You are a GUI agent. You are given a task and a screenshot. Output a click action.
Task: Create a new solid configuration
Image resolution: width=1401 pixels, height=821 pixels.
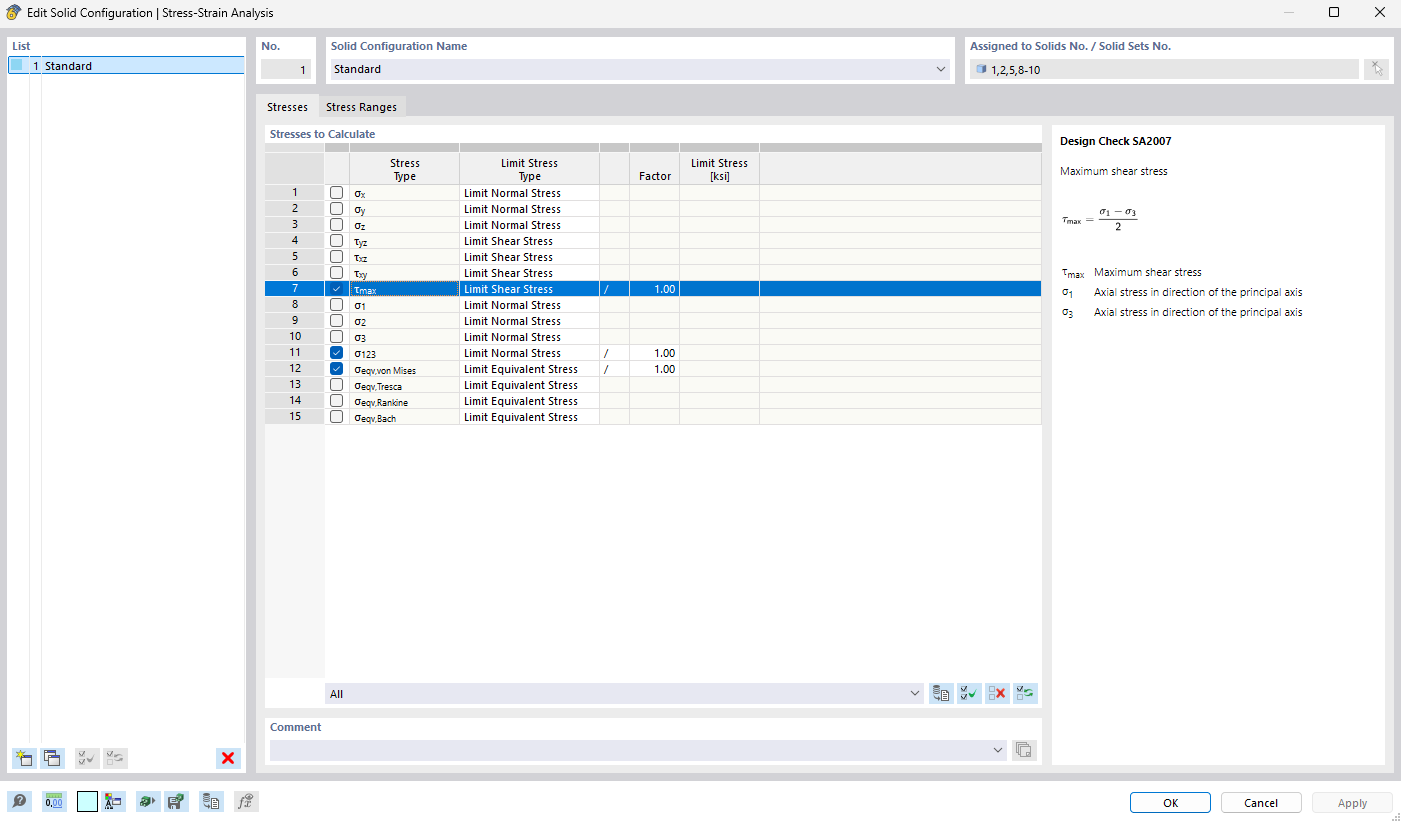point(24,758)
